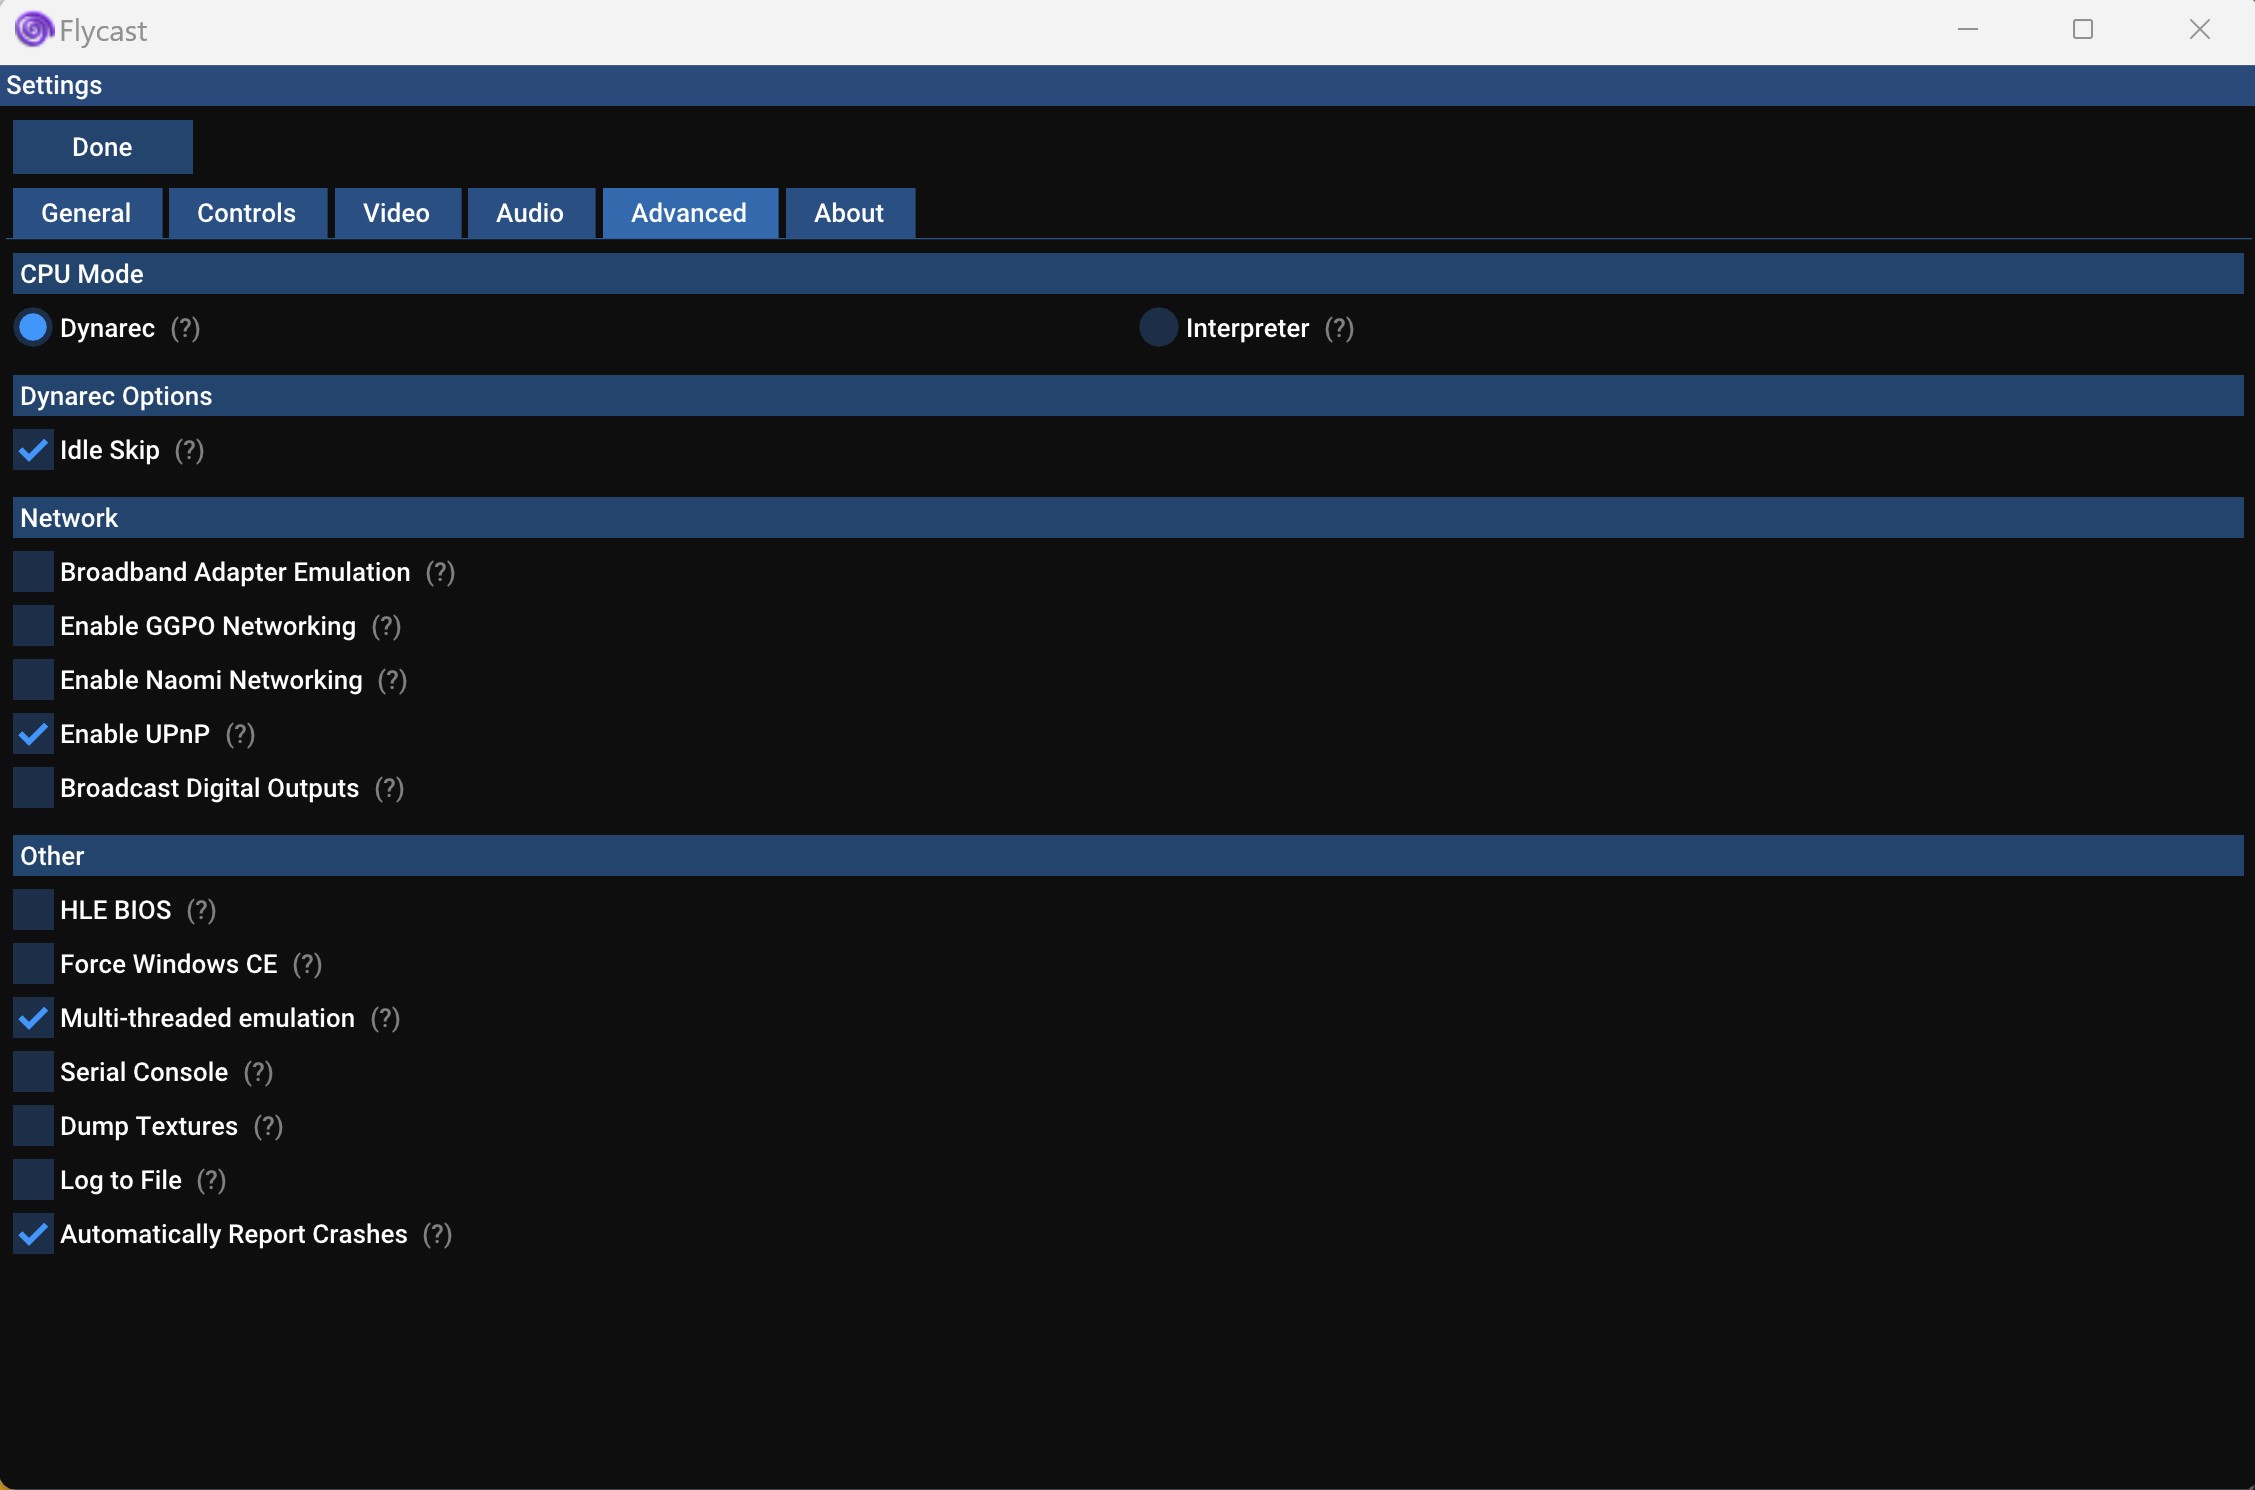Image resolution: width=2255 pixels, height=1490 pixels.
Task: View help for HLE BIOS option
Action: 200,911
